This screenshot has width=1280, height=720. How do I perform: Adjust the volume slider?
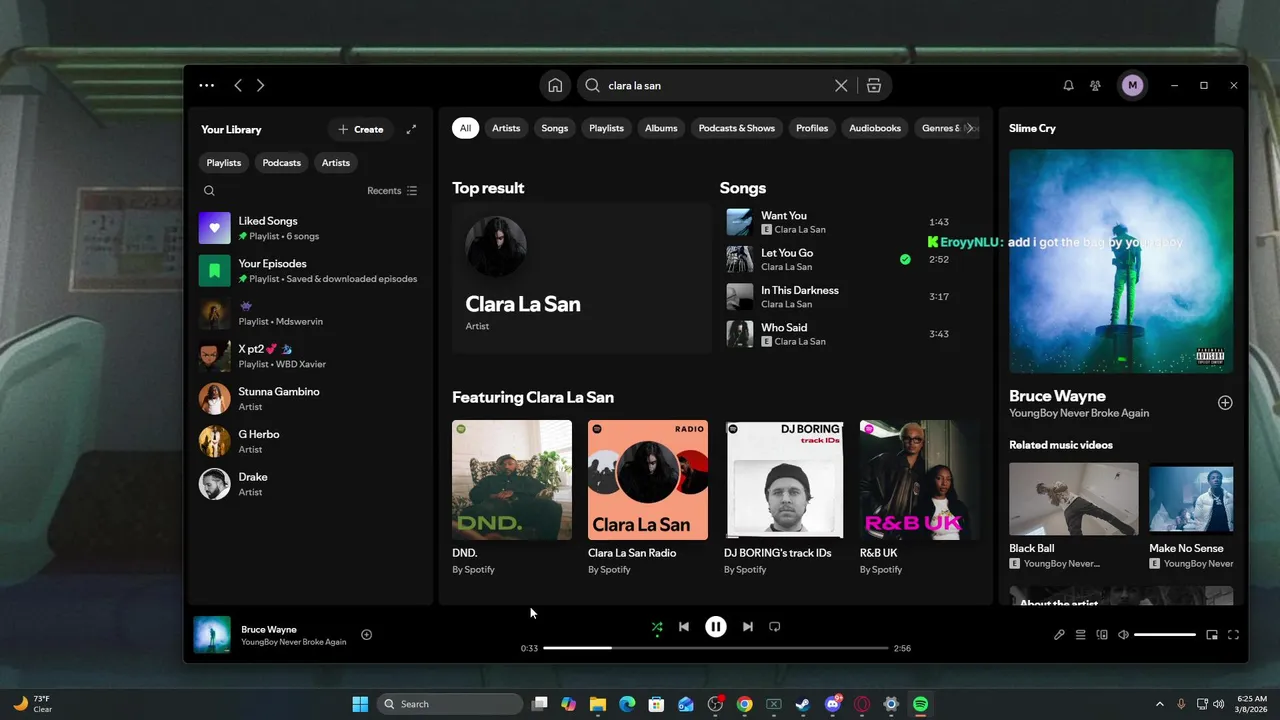[x=1165, y=635]
